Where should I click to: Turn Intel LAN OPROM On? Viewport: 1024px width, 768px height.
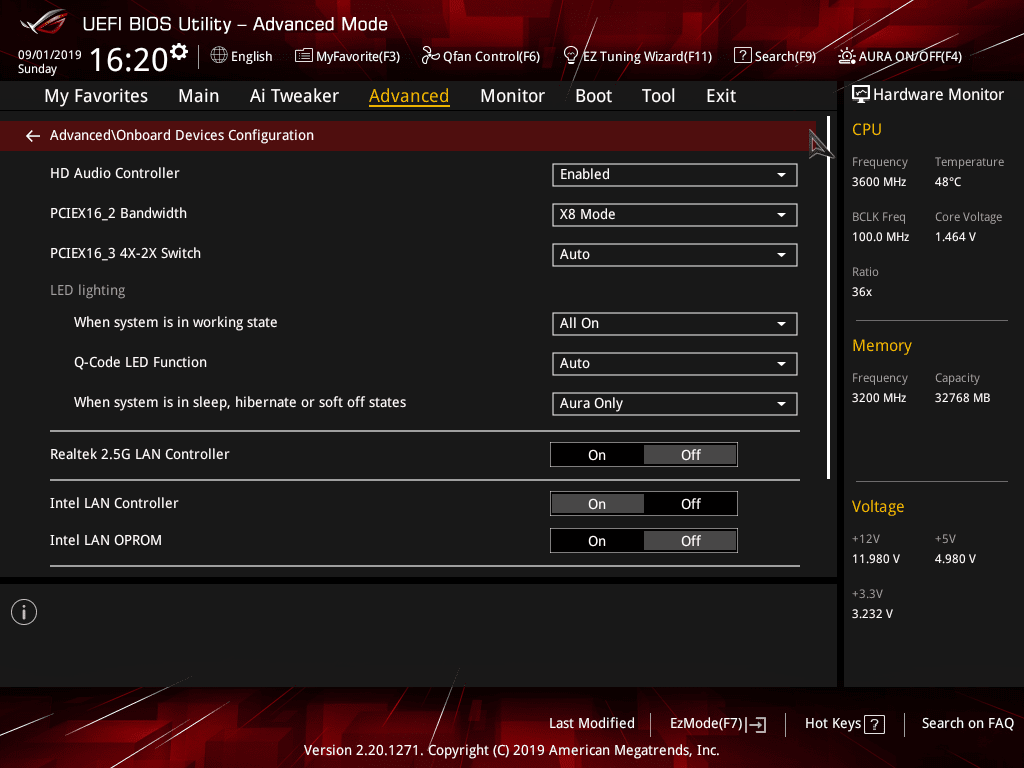point(597,541)
